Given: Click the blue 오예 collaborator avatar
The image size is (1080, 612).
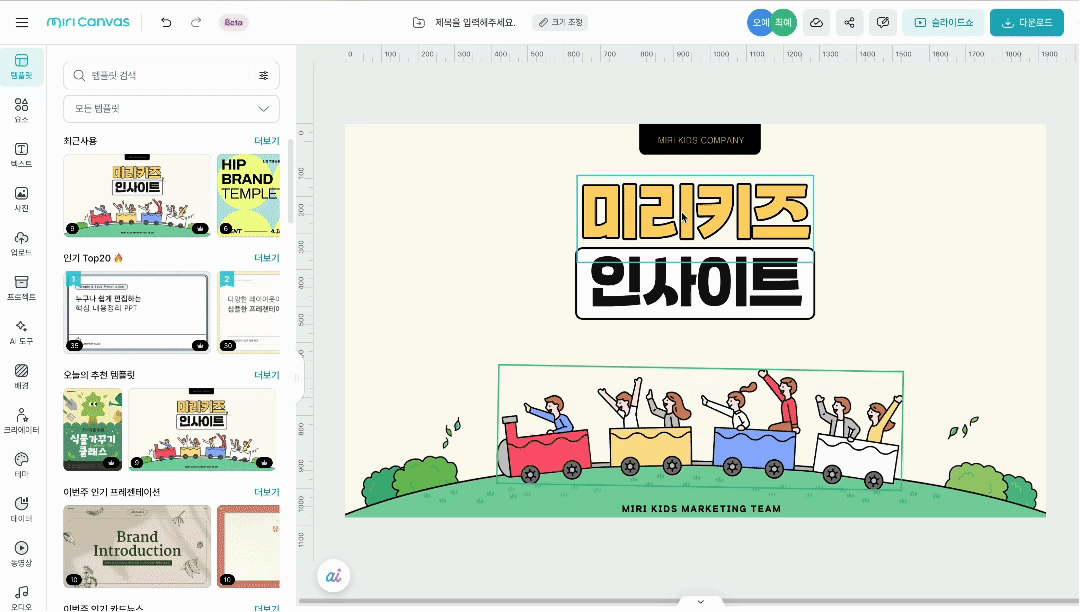Looking at the screenshot, I should point(760,23).
